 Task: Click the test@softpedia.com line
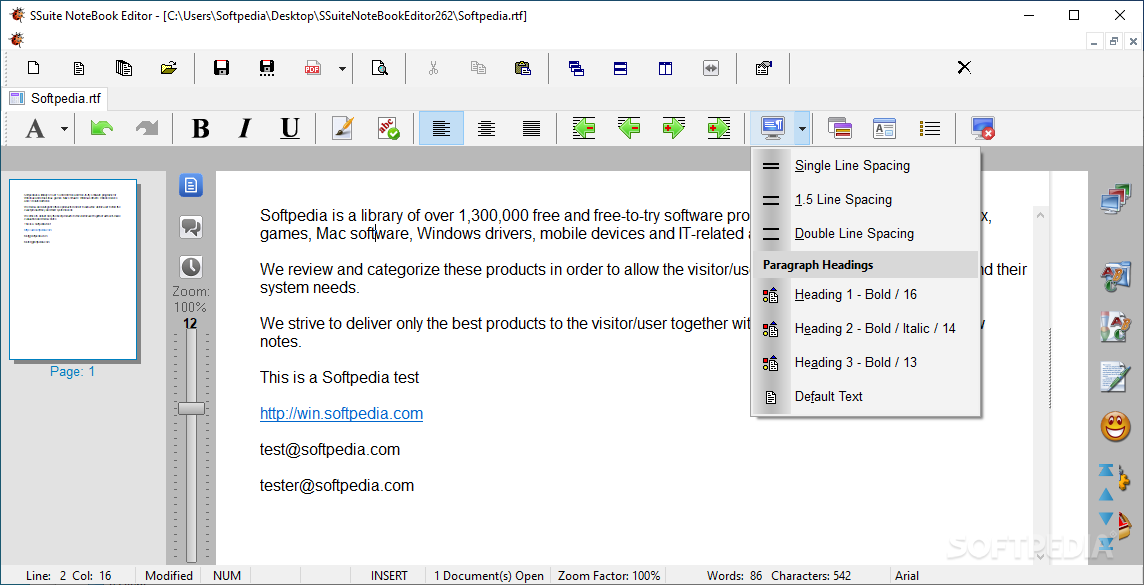330,449
